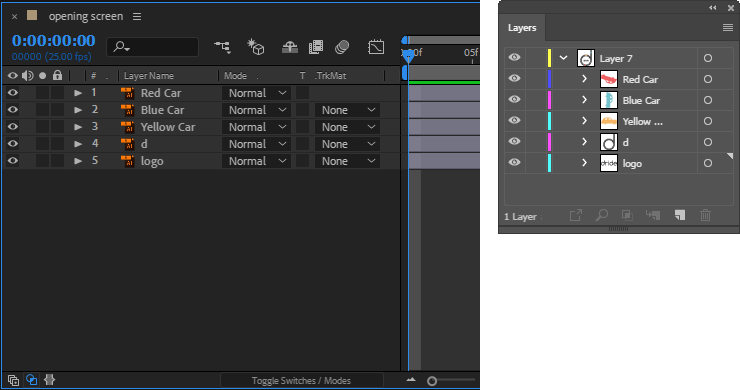Click the current-time indicator playhead
This screenshot has width=740, height=390.
pyautogui.click(x=408, y=56)
